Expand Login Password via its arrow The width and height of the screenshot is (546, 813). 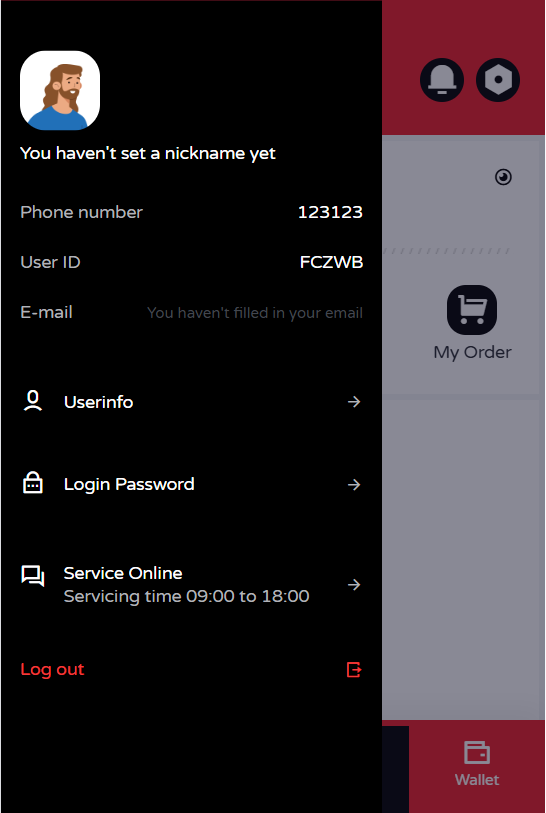click(354, 484)
